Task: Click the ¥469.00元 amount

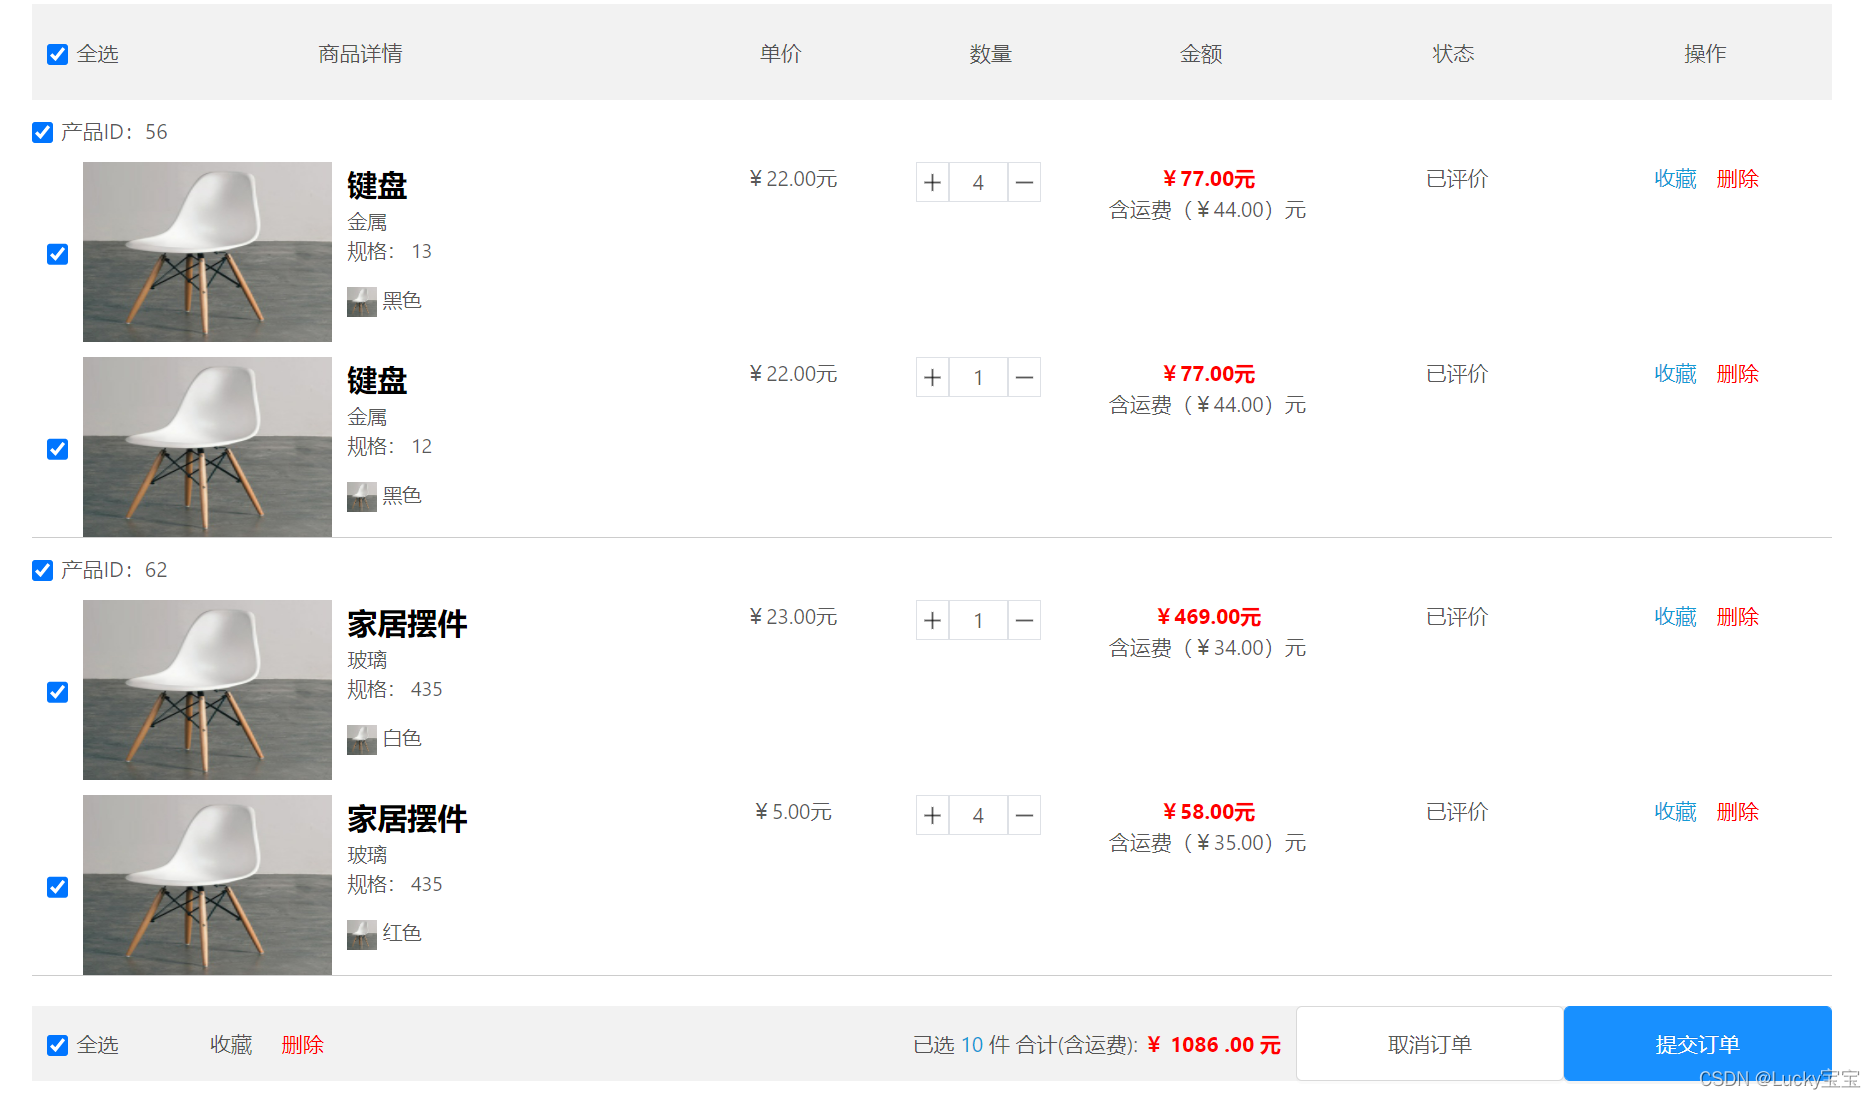Action: pos(1208,617)
